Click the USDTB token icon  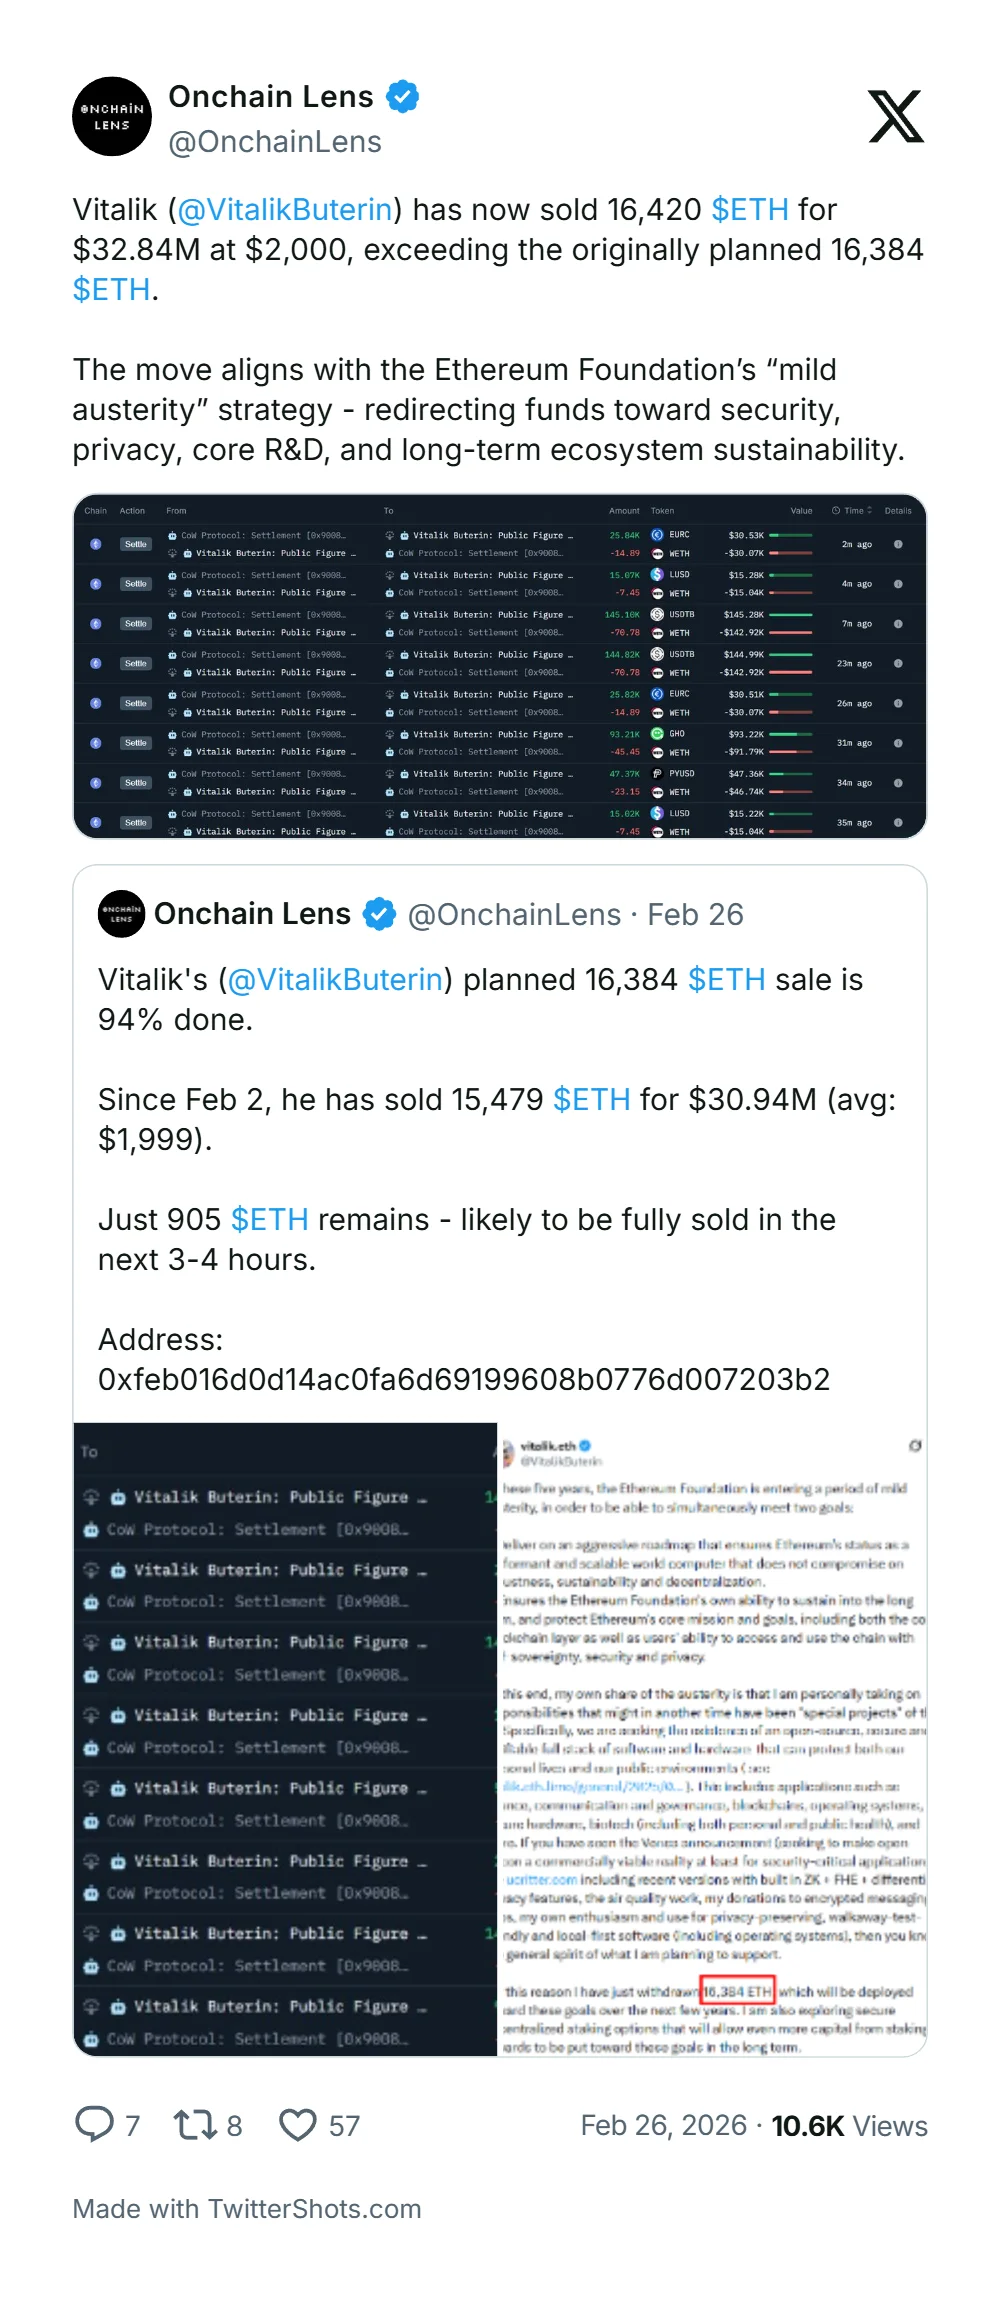656,615
